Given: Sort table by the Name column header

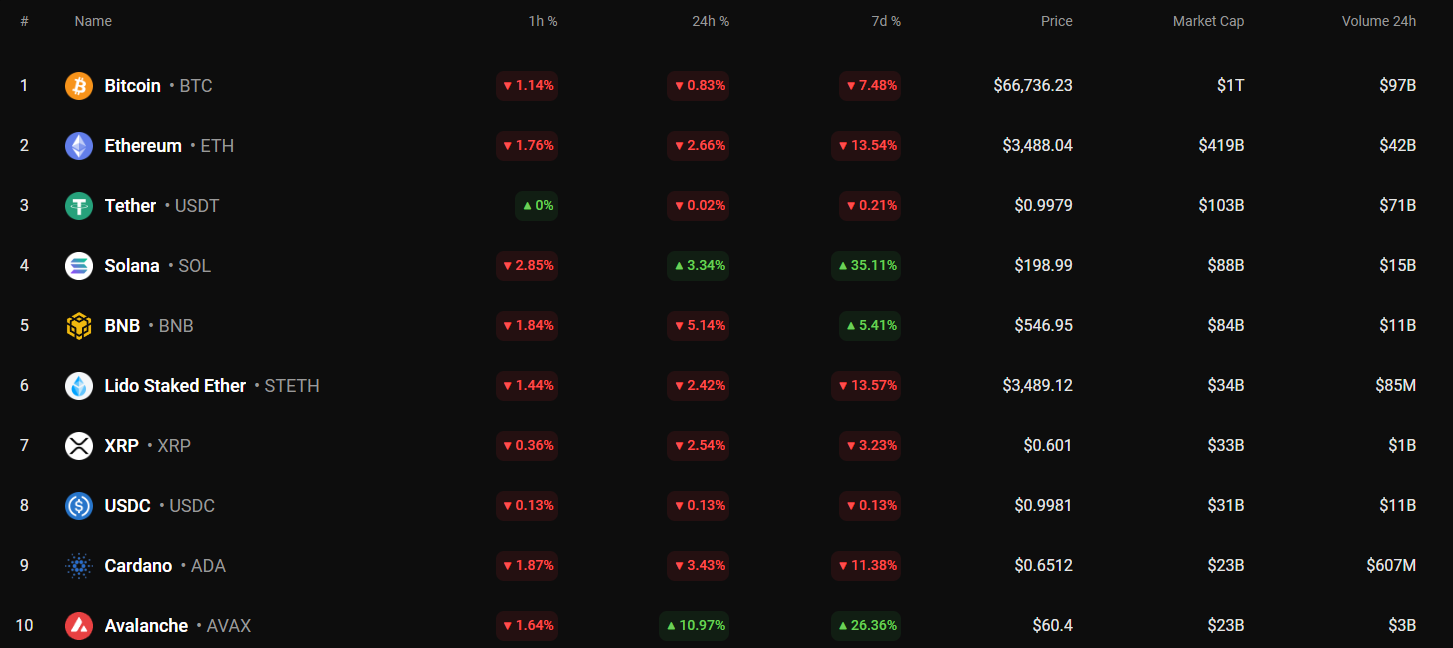Looking at the screenshot, I should (x=93, y=21).
